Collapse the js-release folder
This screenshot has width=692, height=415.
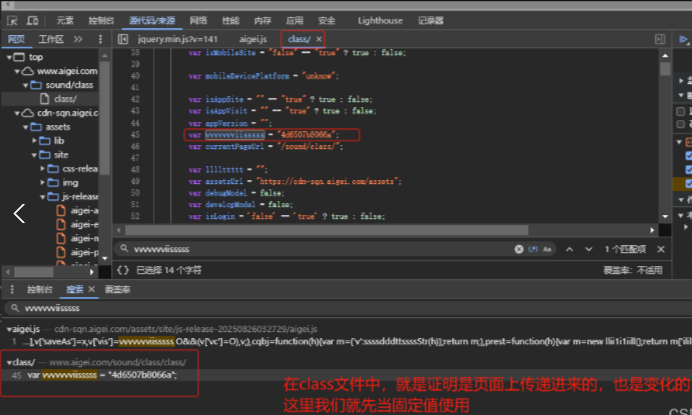coord(42,197)
